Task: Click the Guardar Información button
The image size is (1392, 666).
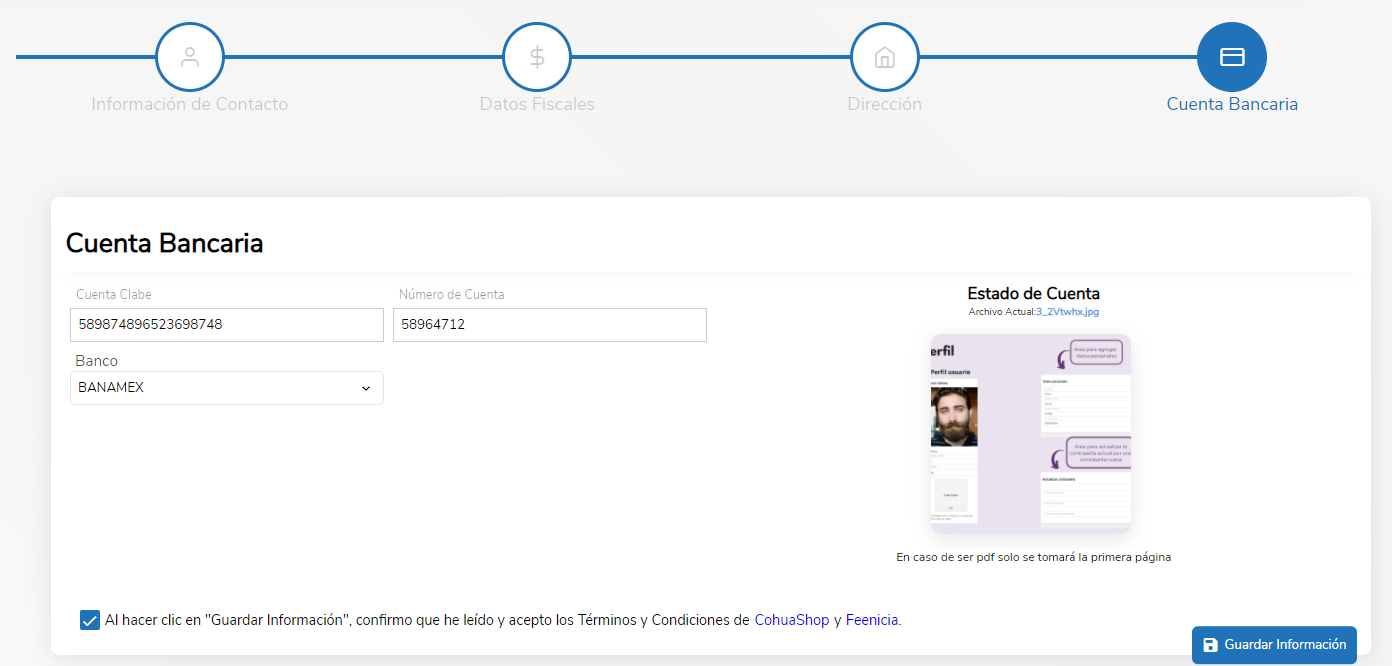Action: [1274, 645]
